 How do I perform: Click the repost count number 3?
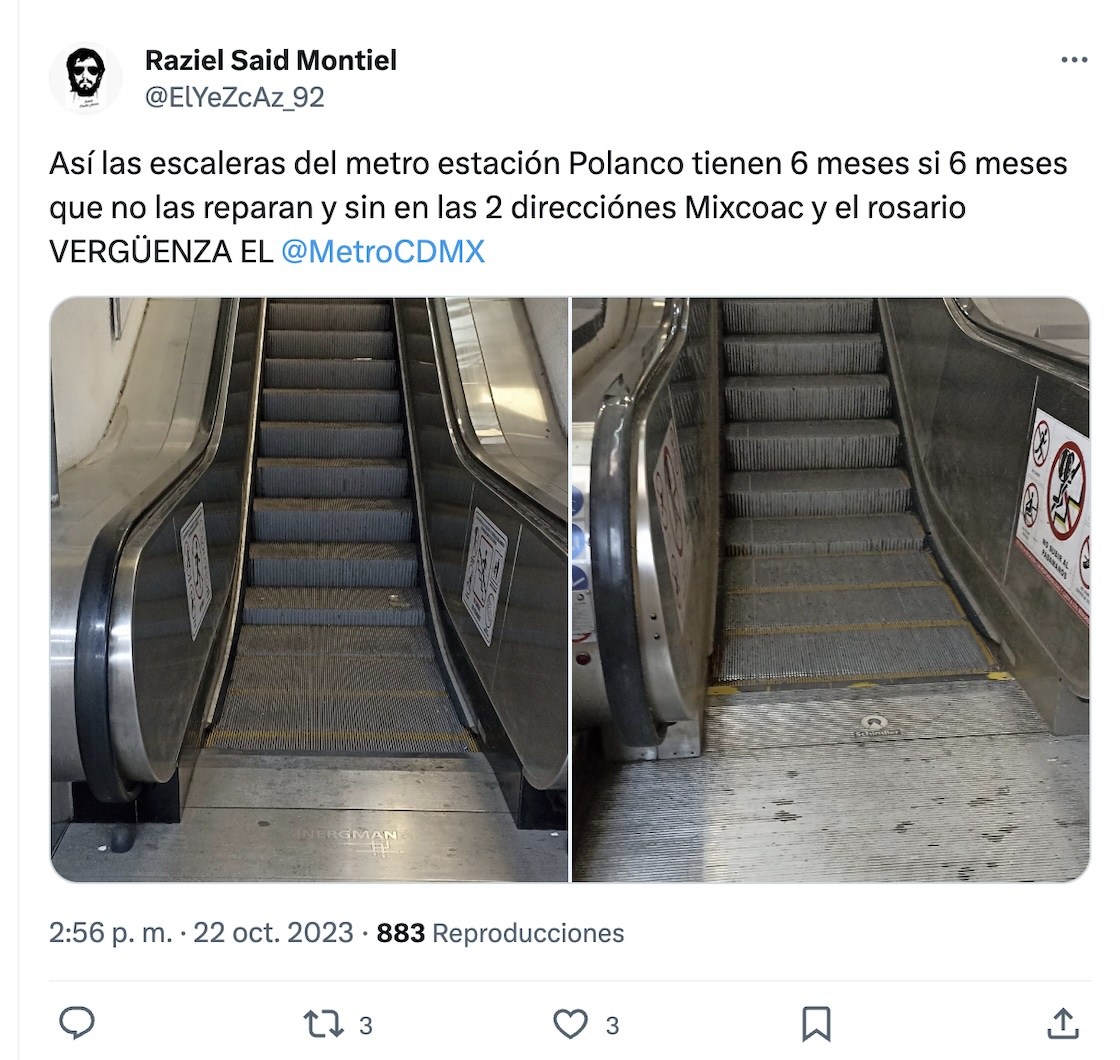tap(366, 1026)
